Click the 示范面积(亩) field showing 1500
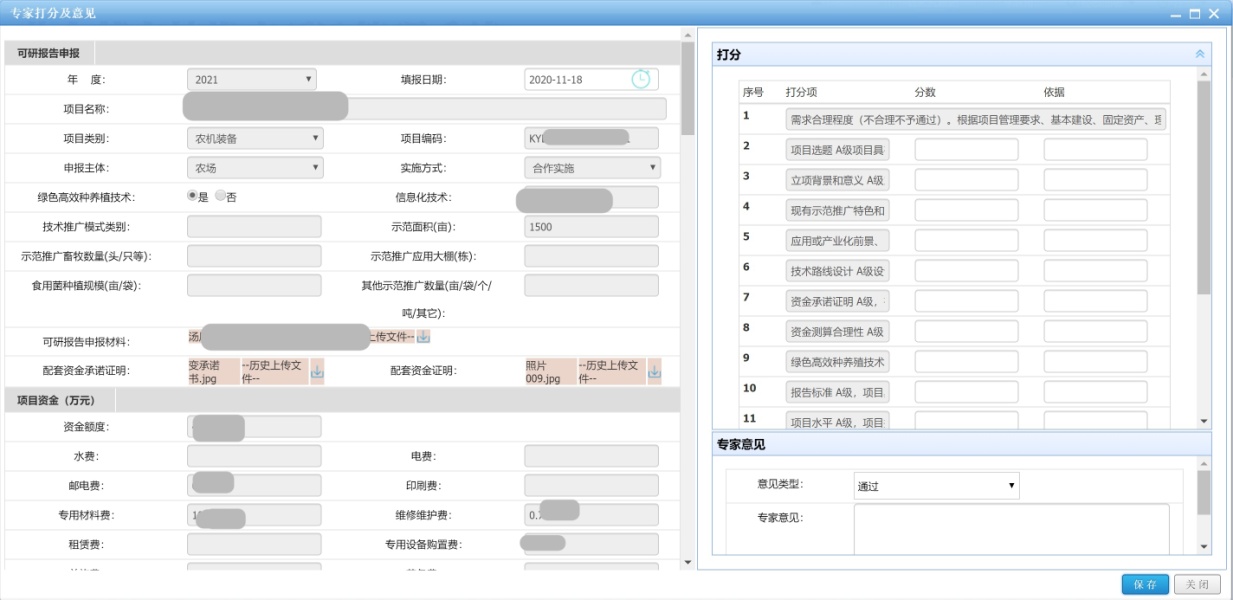Viewport: 1233px width, 600px height. pos(591,227)
